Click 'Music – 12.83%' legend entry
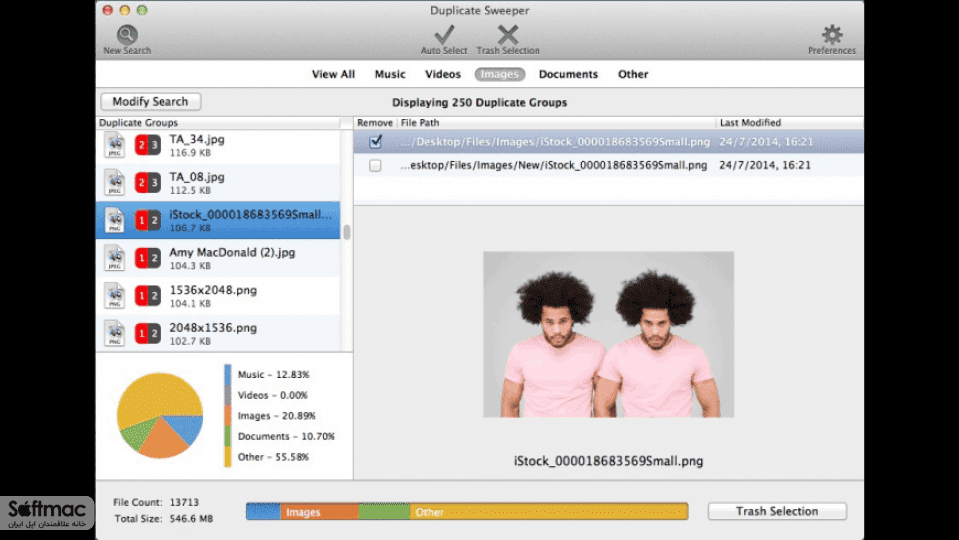This screenshot has height=540, width=959. 273,374
